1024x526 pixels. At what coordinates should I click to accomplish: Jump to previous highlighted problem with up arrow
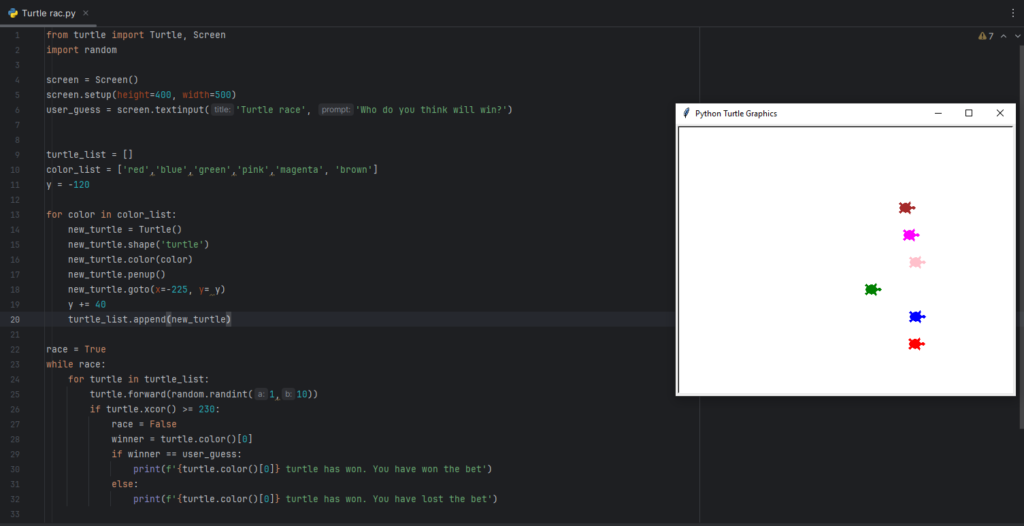(x=1003, y=35)
